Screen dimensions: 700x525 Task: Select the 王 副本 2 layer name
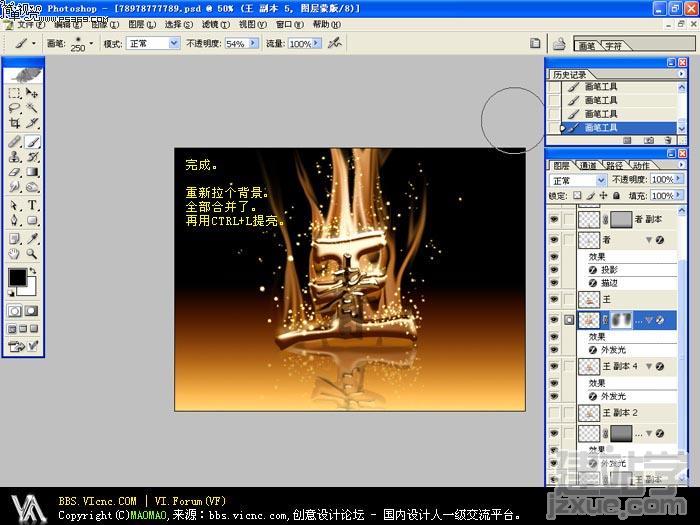pos(620,413)
